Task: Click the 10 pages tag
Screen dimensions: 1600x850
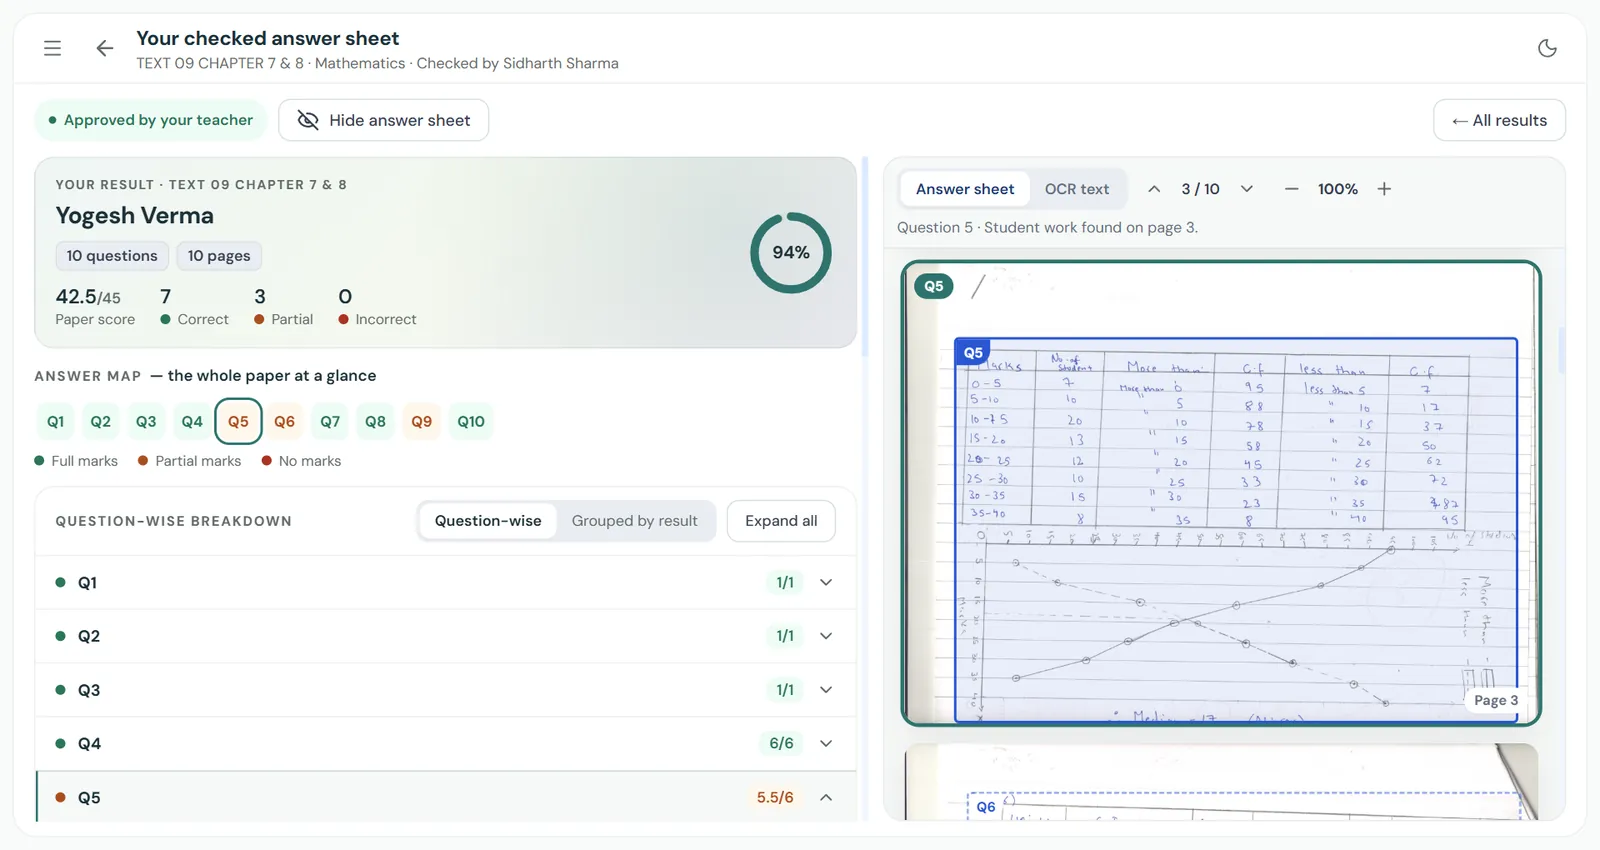Action: [x=219, y=256]
